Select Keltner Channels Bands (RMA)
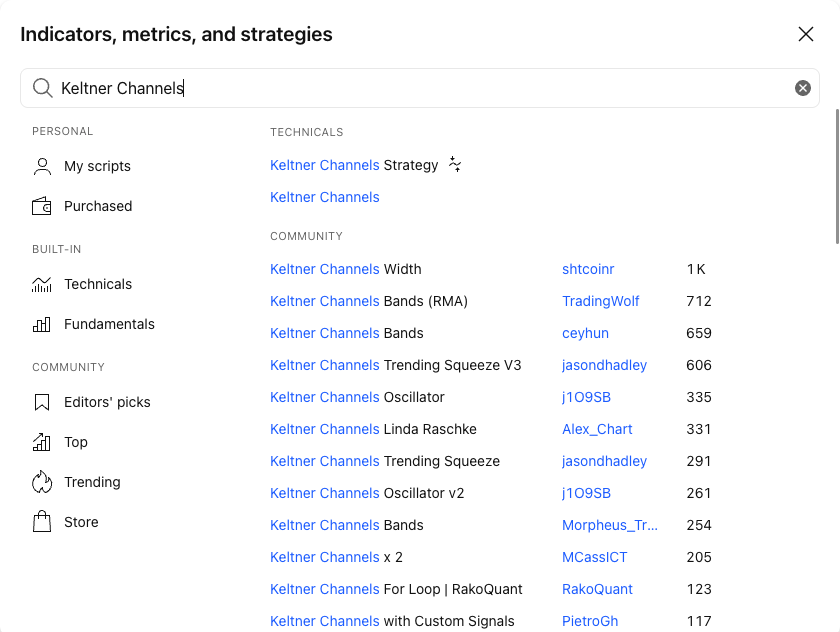Viewport: 840px width, 632px height. (369, 301)
